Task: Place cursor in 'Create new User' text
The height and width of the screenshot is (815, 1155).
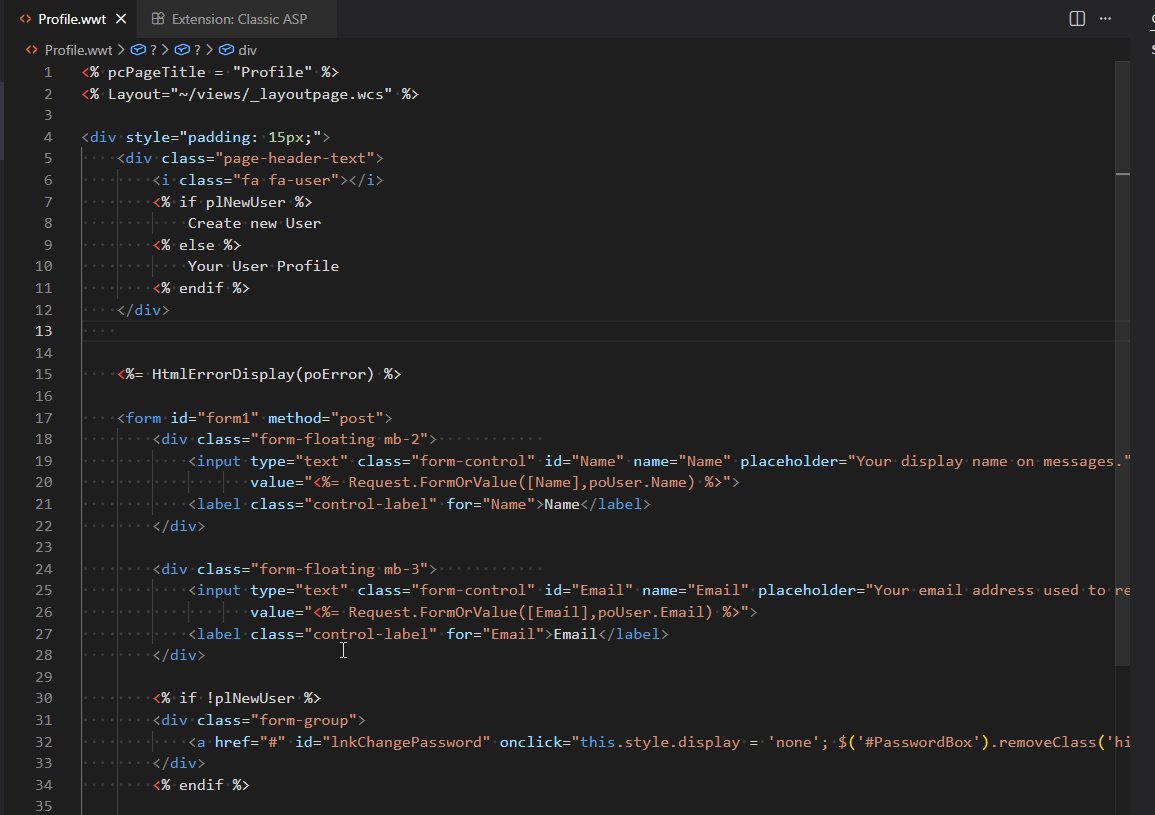Action: point(254,223)
